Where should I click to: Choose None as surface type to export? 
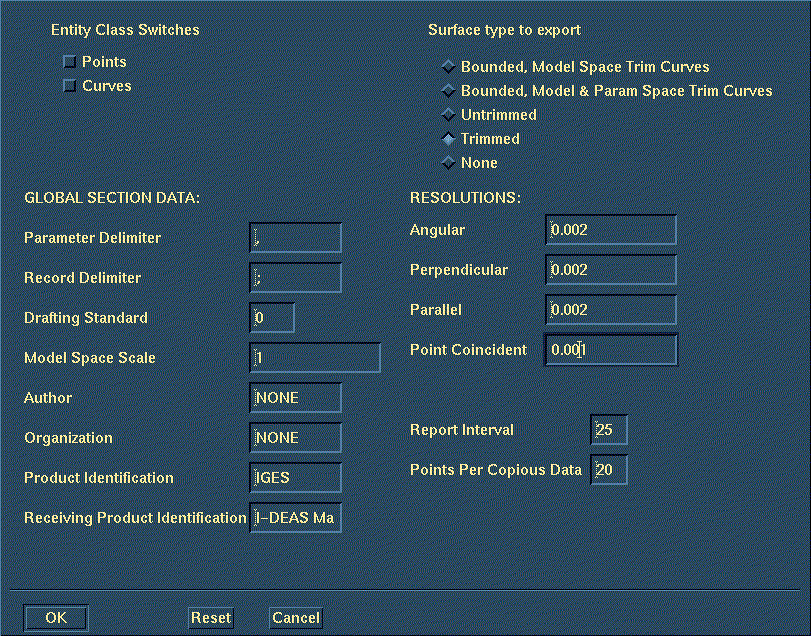point(449,163)
